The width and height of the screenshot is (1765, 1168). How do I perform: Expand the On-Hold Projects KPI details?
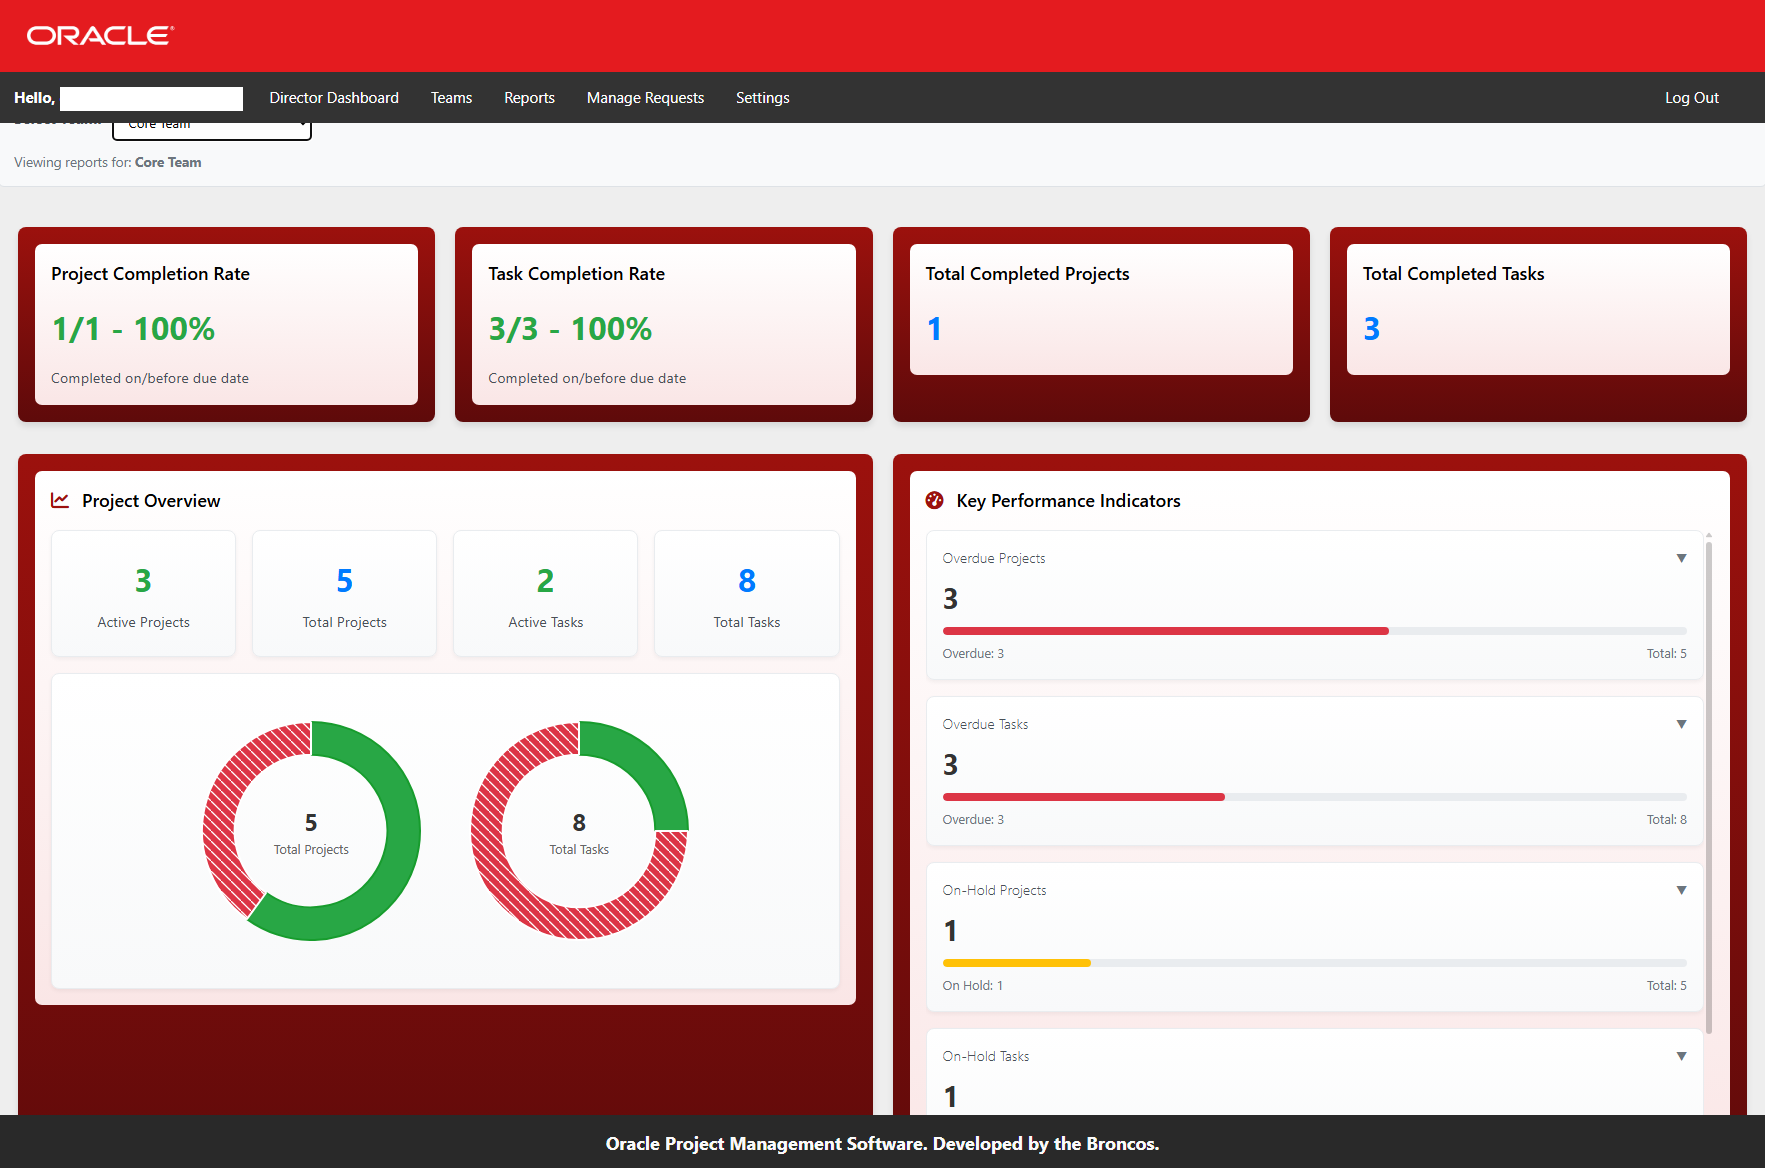[1681, 890]
